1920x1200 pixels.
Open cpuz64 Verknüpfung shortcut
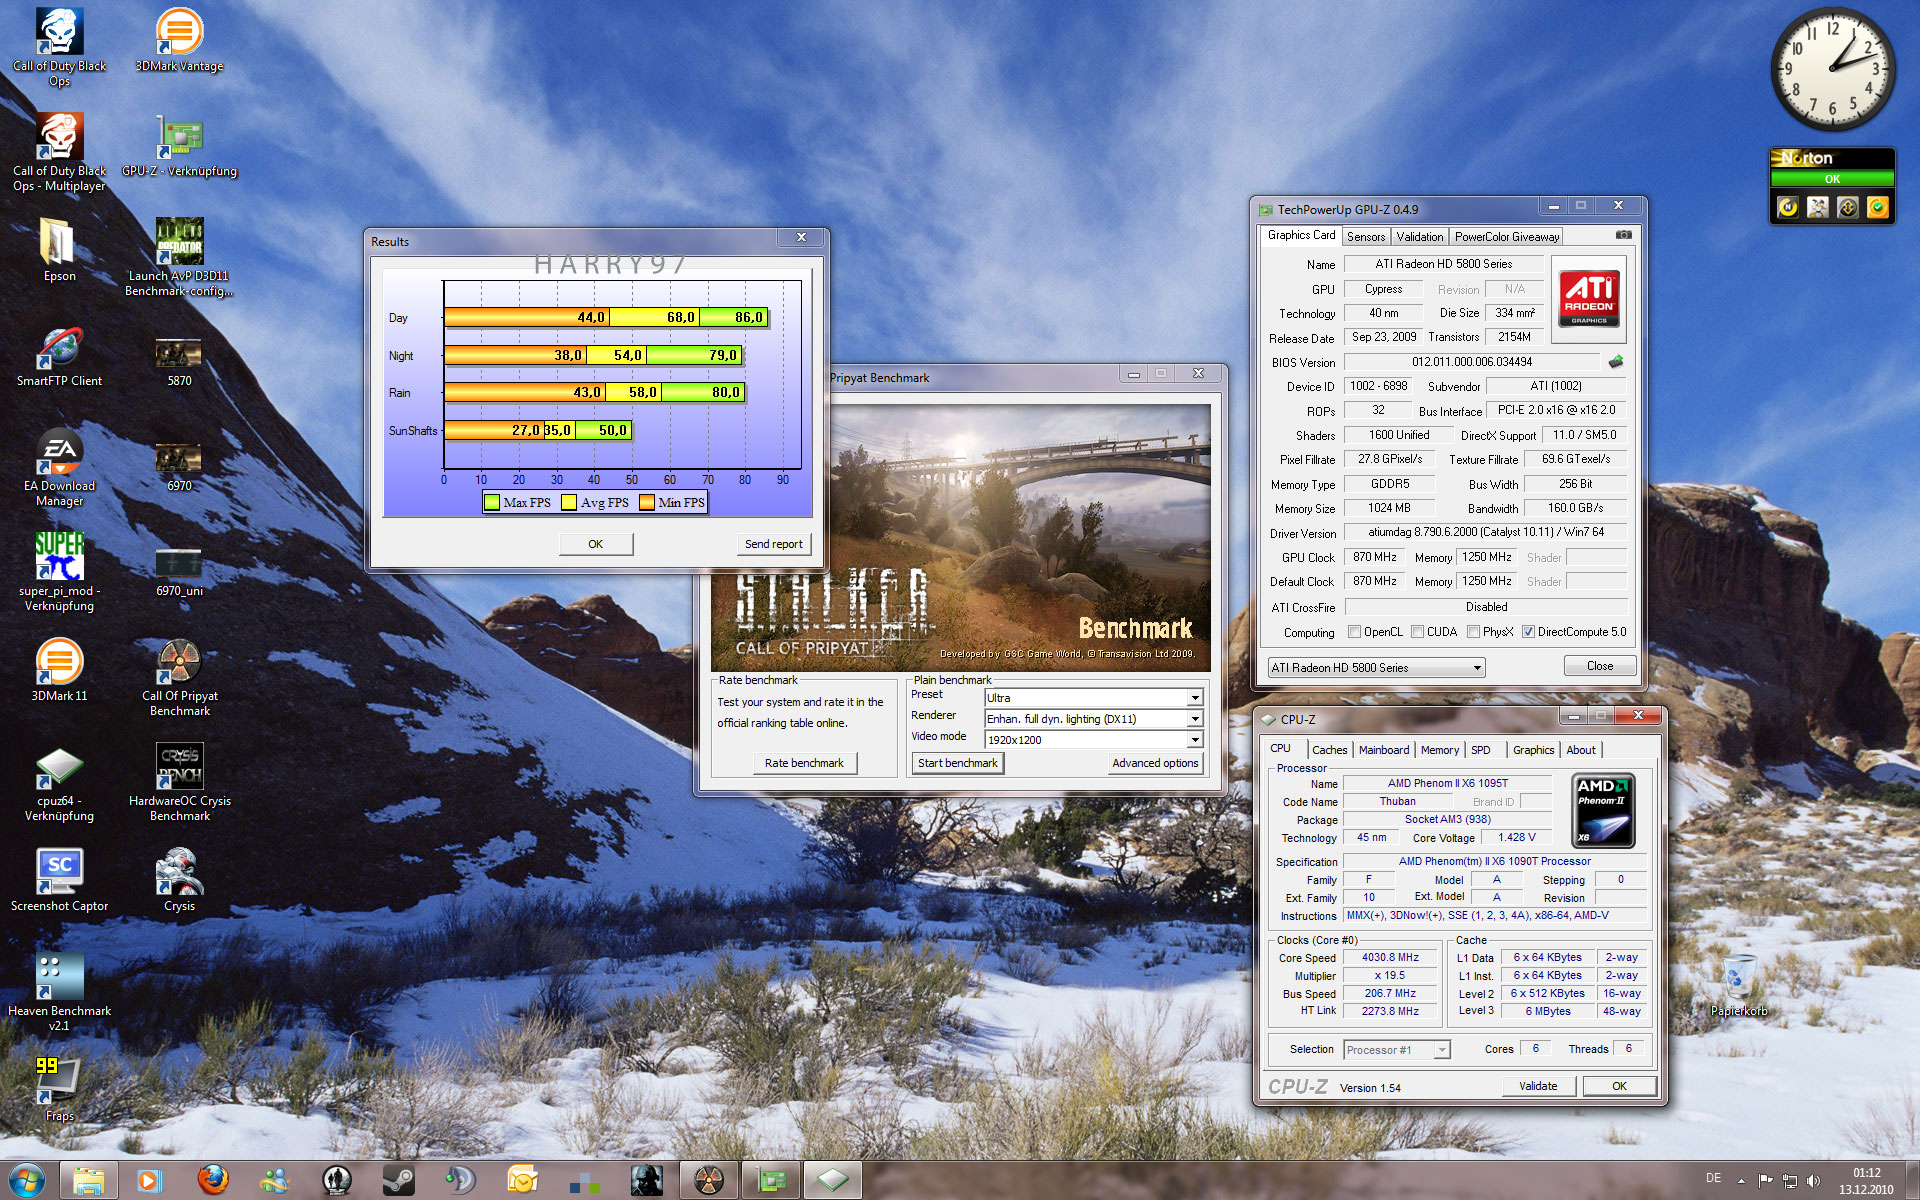pyautogui.click(x=59, y=782)
